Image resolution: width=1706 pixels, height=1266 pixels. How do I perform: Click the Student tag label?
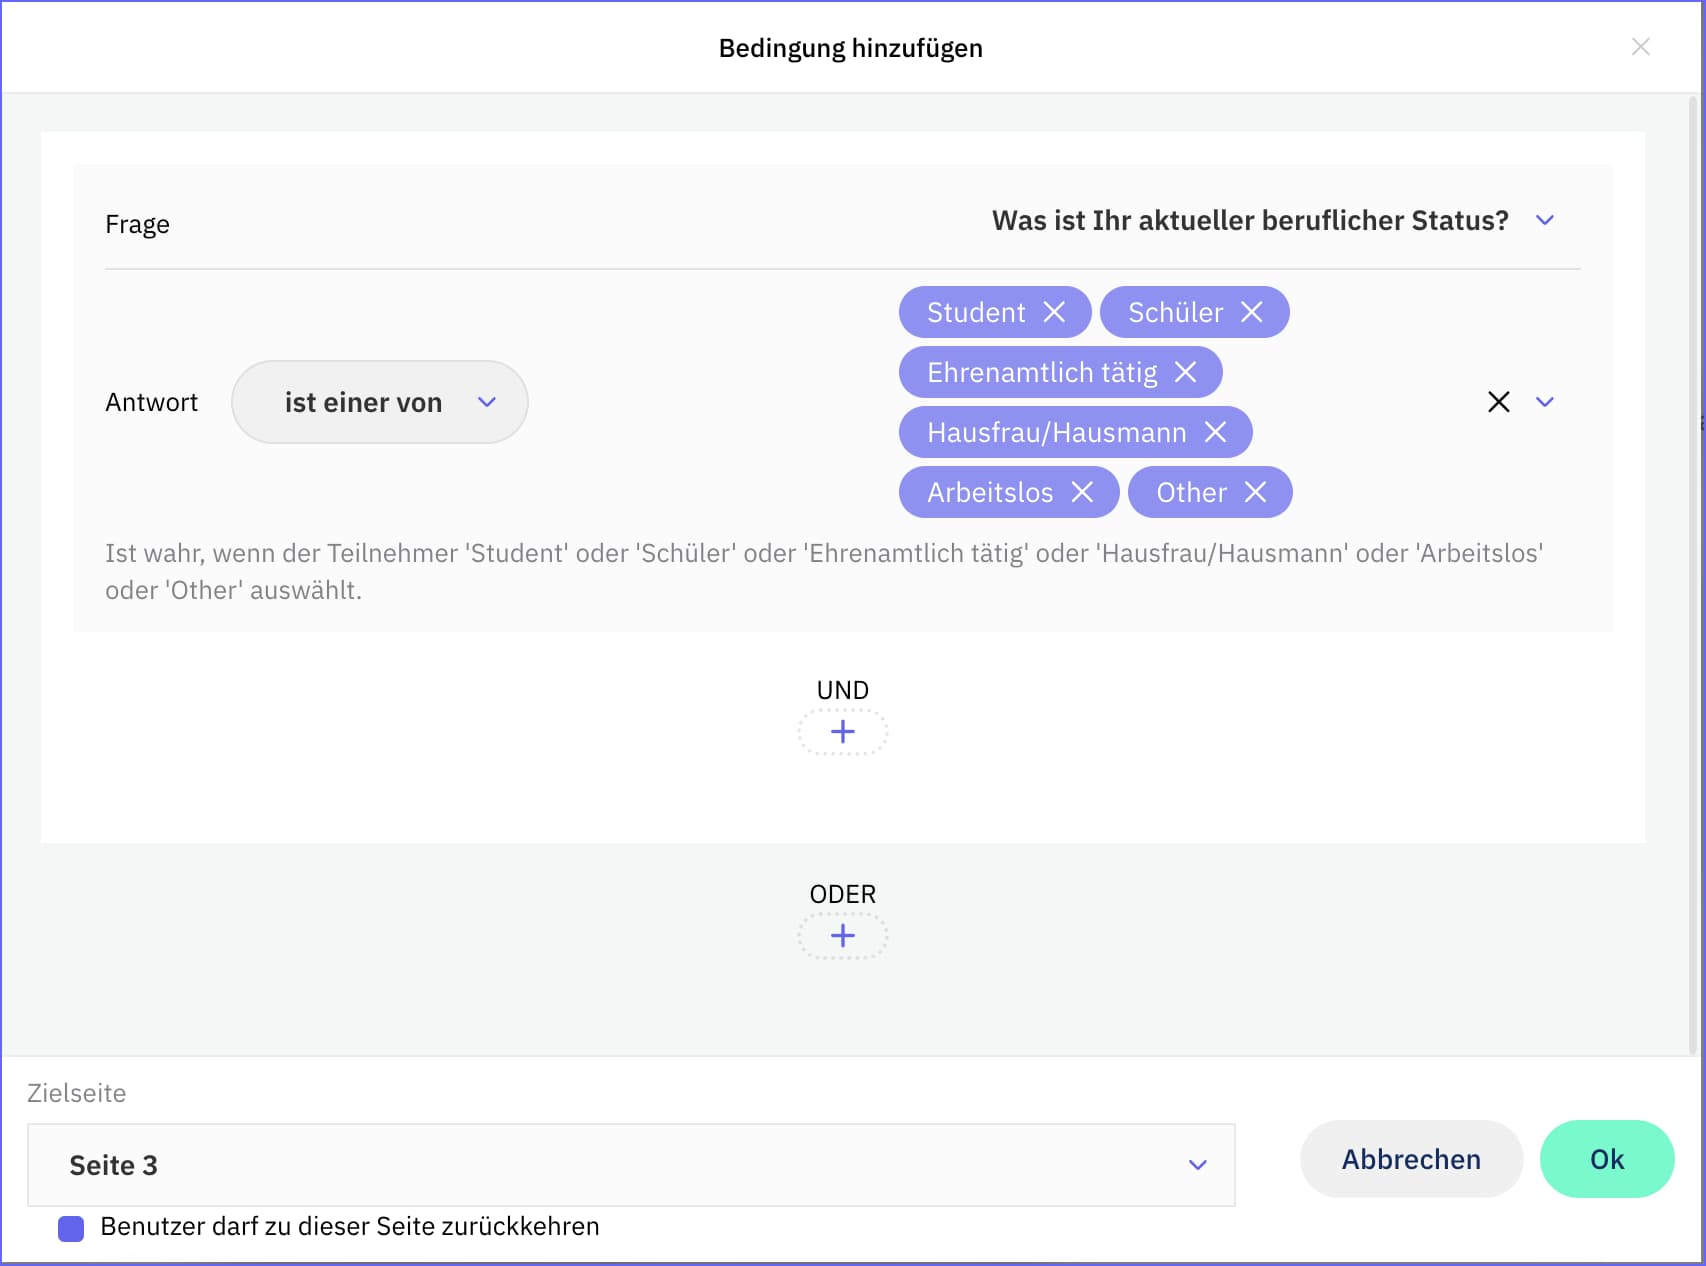pyautogui.click(x=976, y=313)
